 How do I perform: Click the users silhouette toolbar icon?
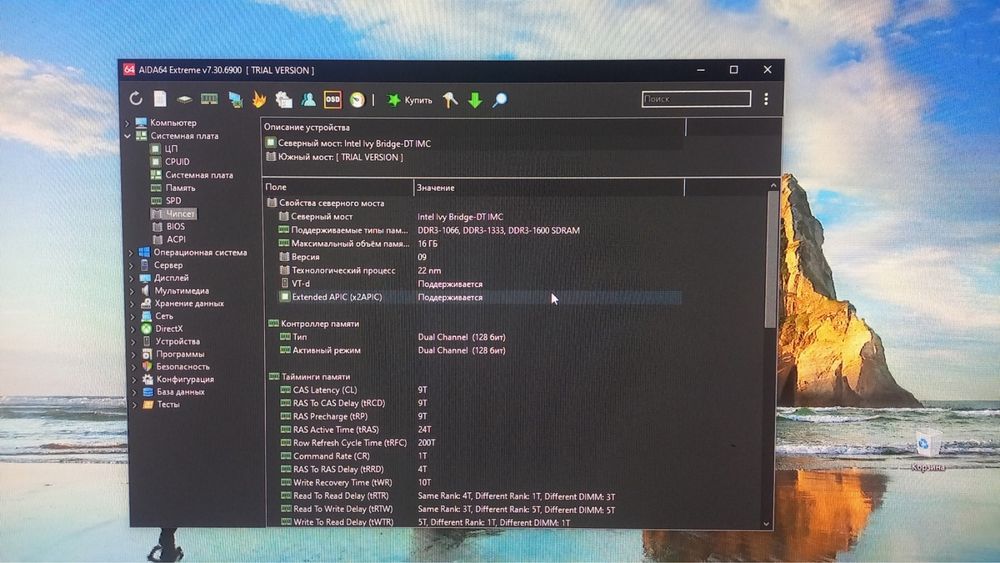308,99
